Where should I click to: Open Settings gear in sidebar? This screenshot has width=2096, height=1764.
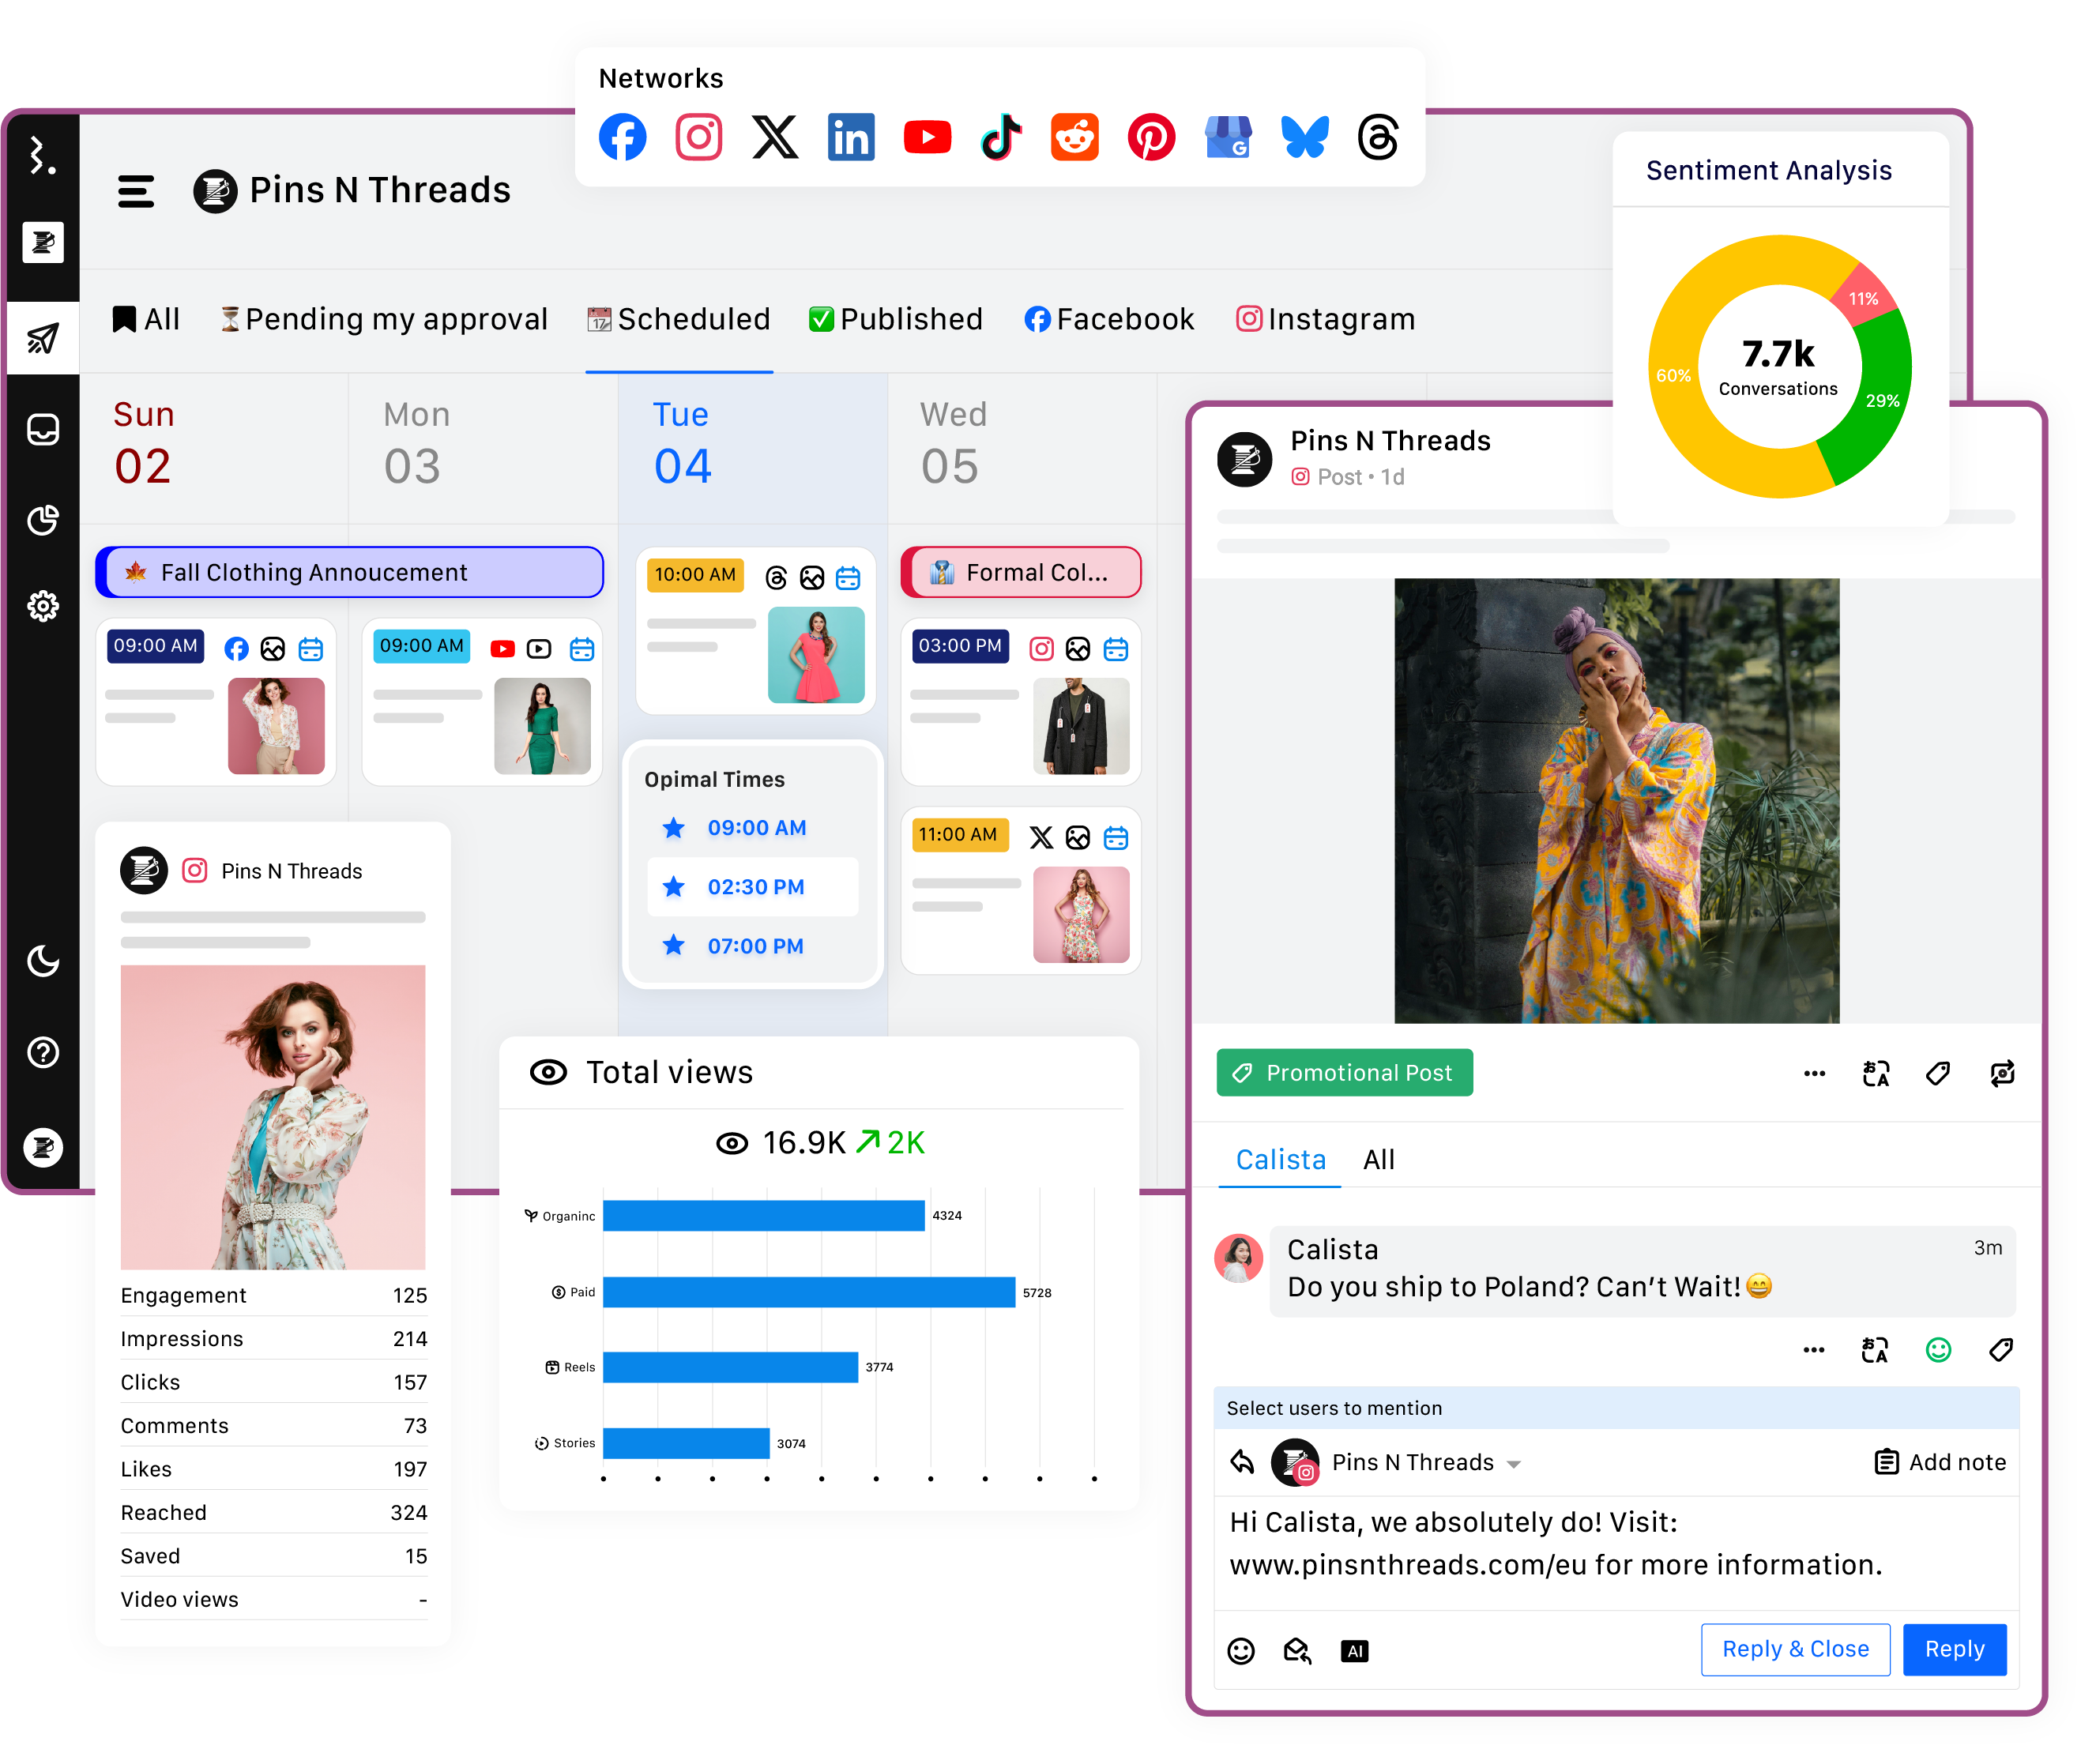point(42,606)
